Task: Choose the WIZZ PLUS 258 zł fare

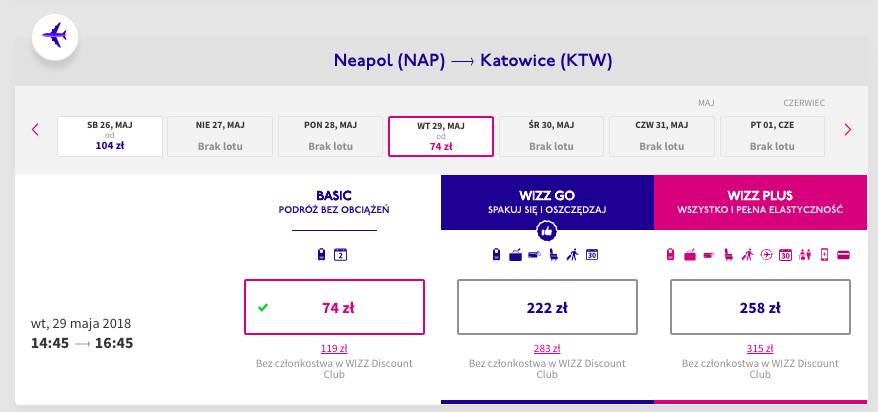Action: click(760, 307)
